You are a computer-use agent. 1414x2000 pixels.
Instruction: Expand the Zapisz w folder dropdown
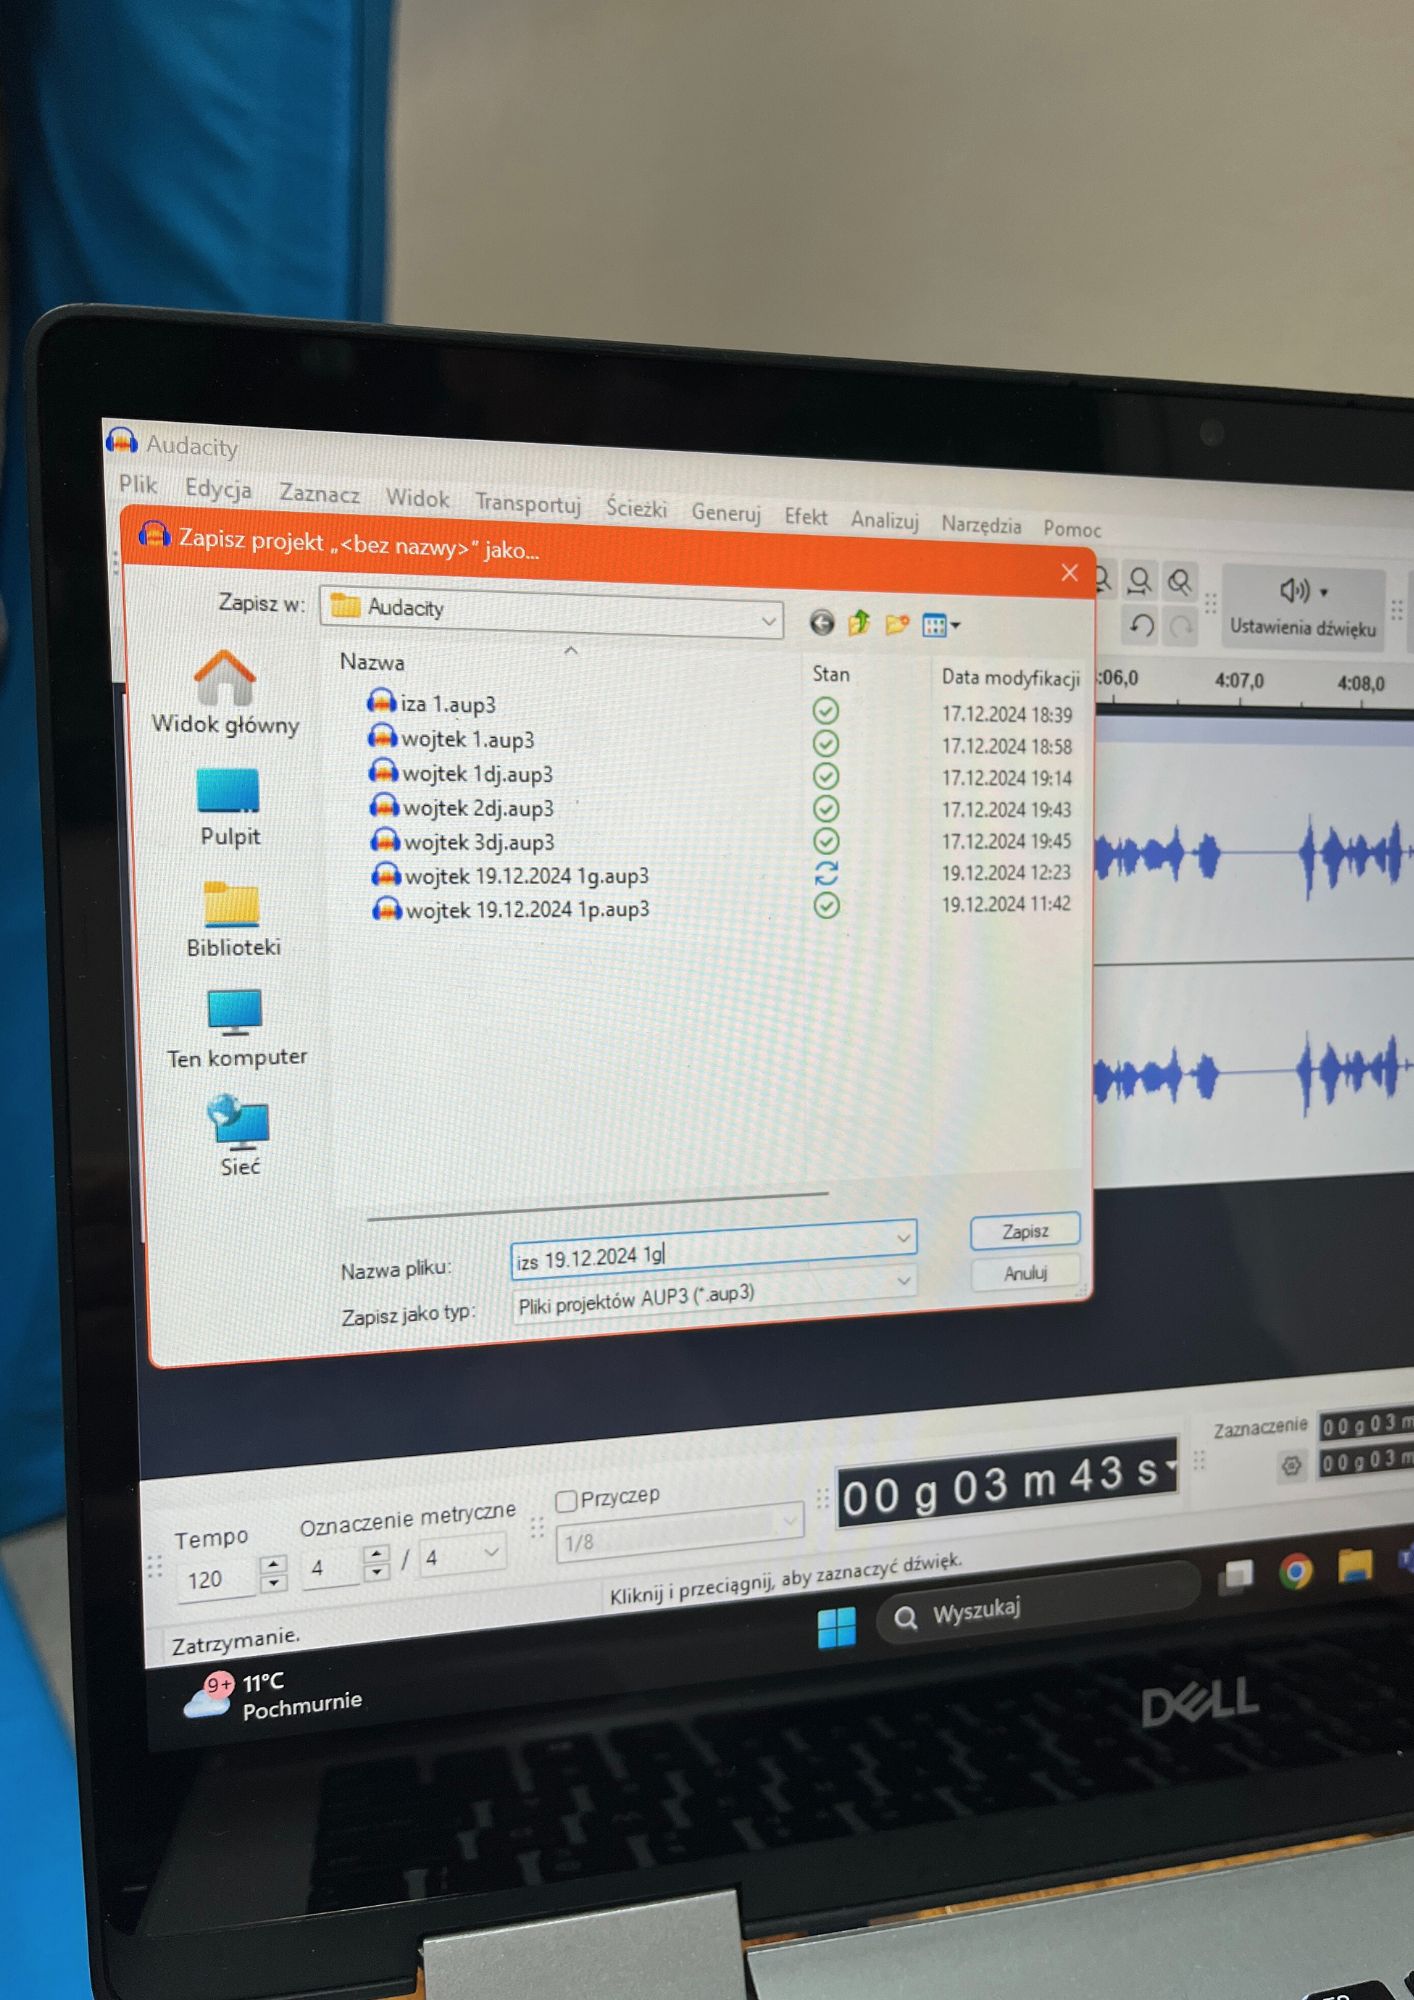coord(768,621)
